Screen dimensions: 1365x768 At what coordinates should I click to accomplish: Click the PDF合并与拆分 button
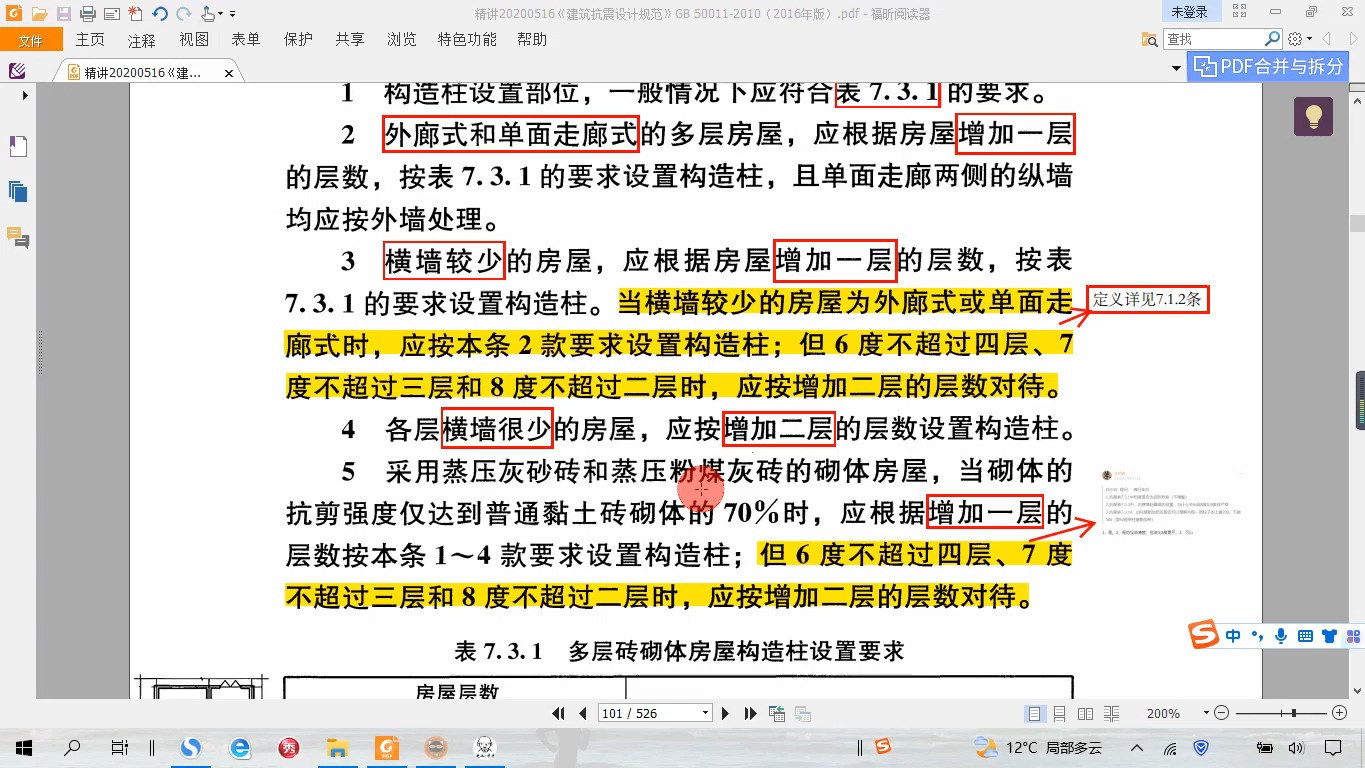click(1268, 67)
